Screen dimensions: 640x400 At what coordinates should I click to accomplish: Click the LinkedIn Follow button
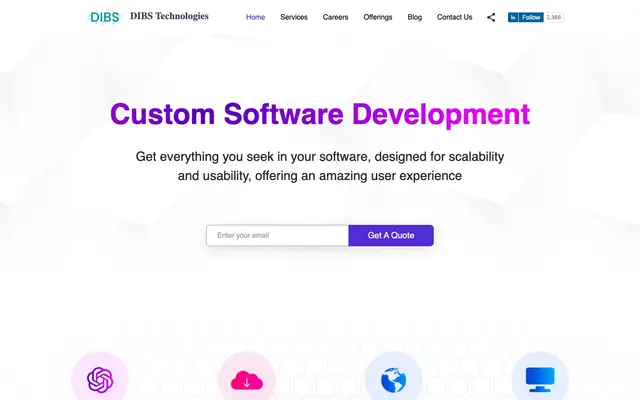click(526, 17)
